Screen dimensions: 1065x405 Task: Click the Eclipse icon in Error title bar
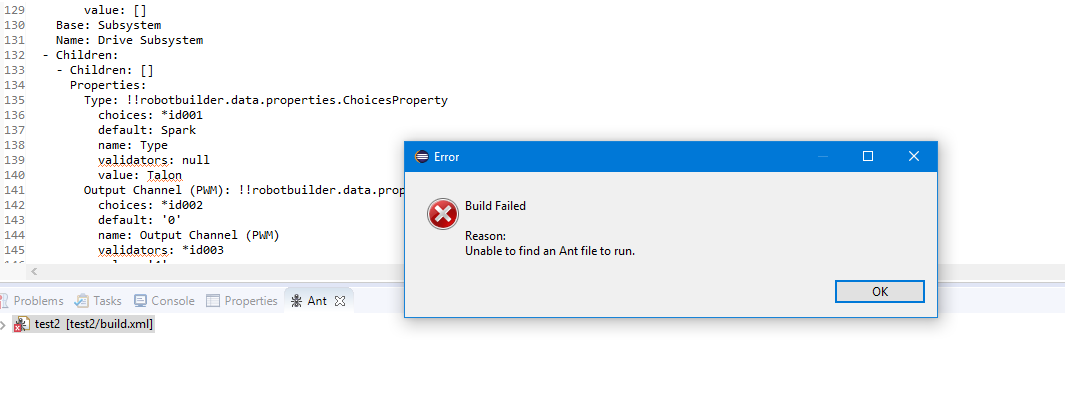pos(422,157)
